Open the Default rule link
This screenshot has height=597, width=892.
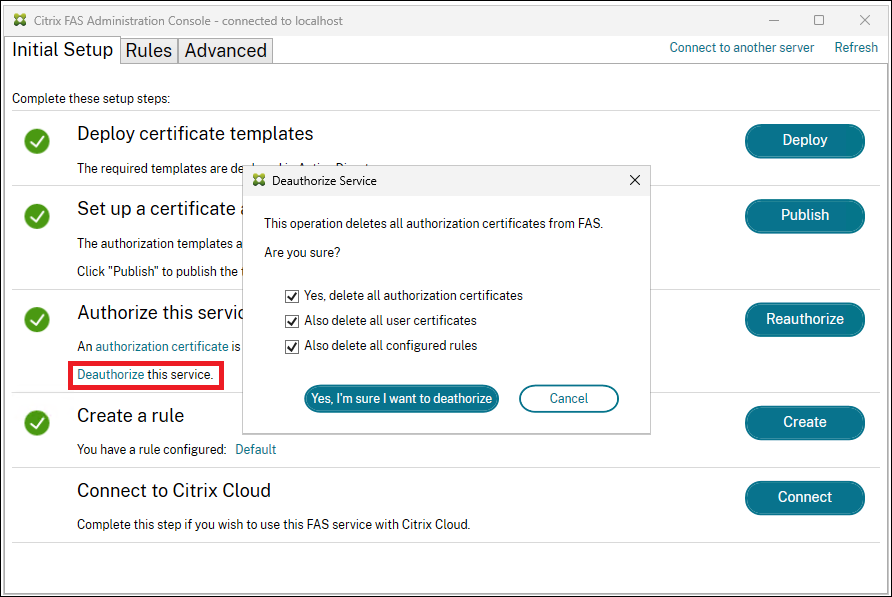(255, 449)
